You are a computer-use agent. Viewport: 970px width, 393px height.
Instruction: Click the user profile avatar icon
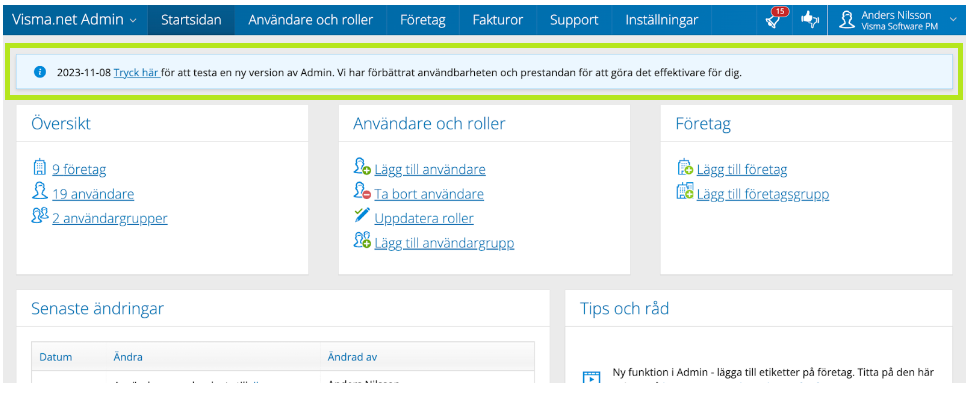point(846,20)
